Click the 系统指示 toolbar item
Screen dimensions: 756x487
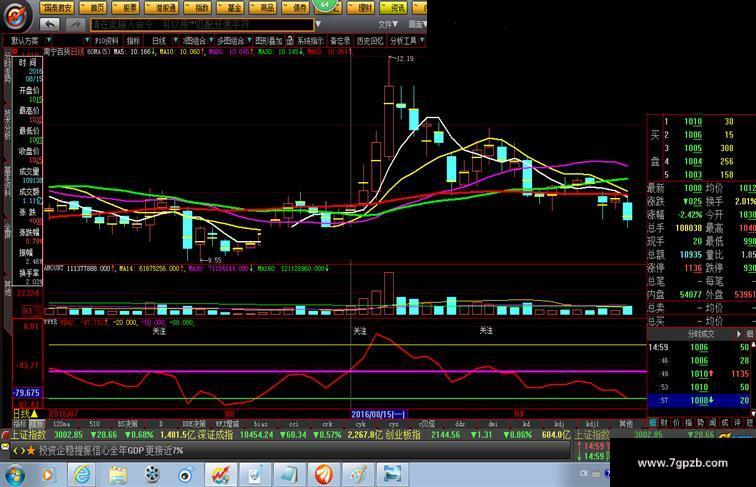[x=310, y=41]
